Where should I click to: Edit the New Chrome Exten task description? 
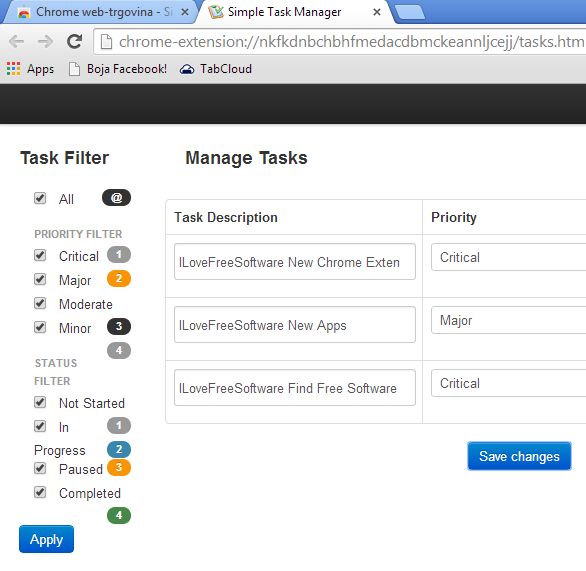tap(294, 262)
